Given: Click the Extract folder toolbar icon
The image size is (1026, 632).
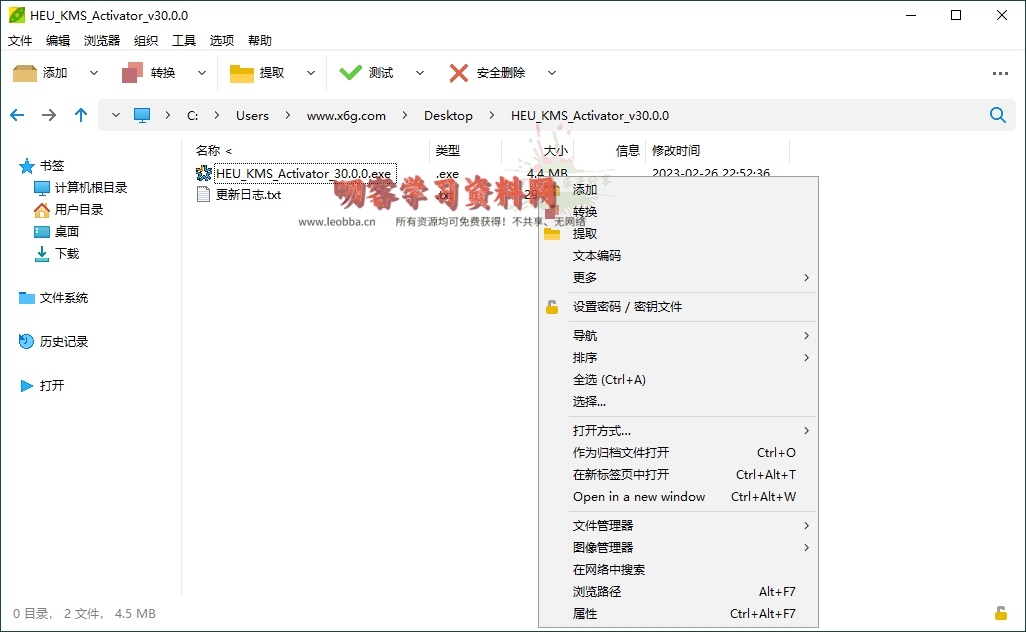Looking at the screenshot, I should [242, 73].
